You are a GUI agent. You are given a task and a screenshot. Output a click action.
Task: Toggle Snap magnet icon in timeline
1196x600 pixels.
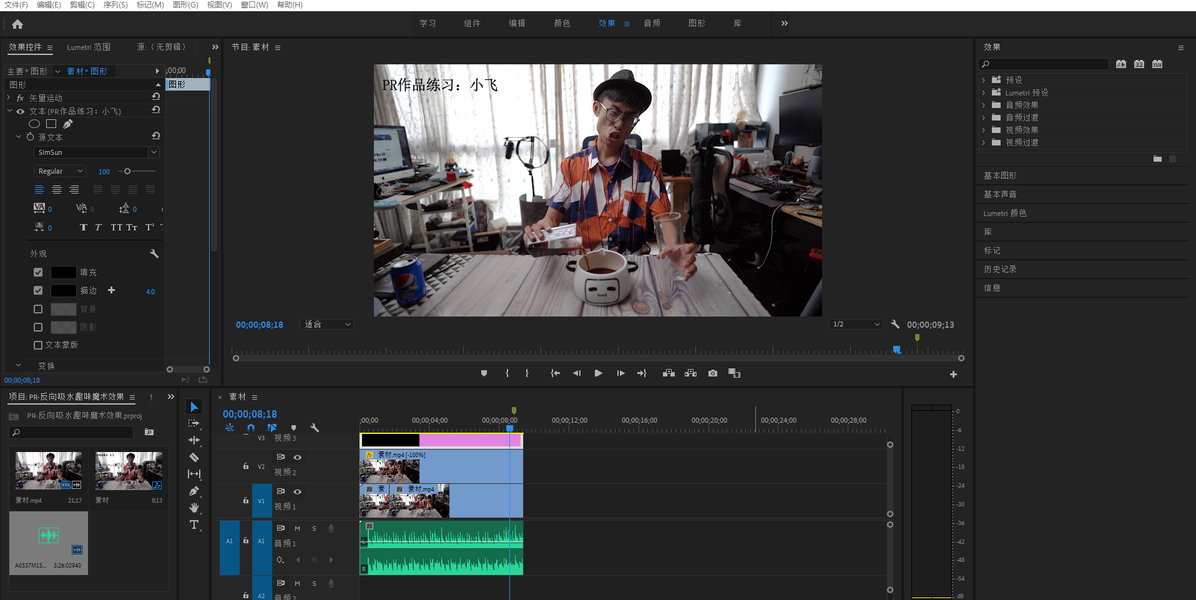point(251,428)
